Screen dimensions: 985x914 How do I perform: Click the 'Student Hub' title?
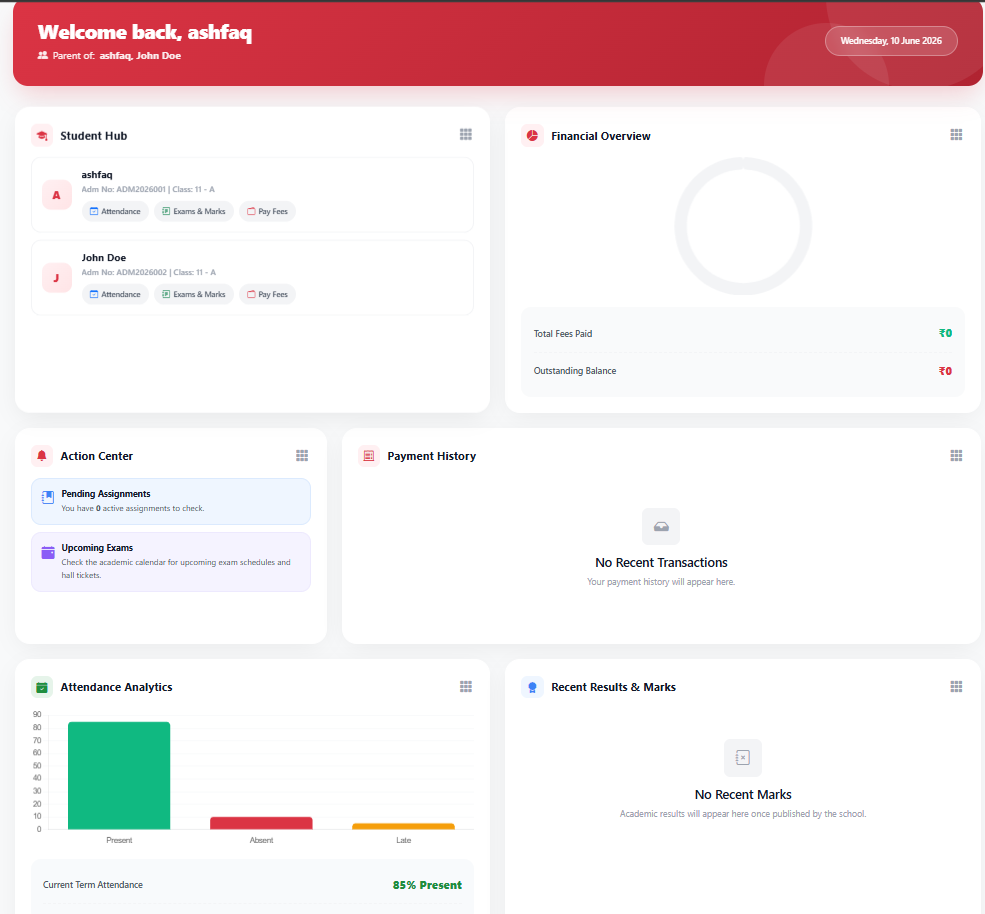point(94,136)
